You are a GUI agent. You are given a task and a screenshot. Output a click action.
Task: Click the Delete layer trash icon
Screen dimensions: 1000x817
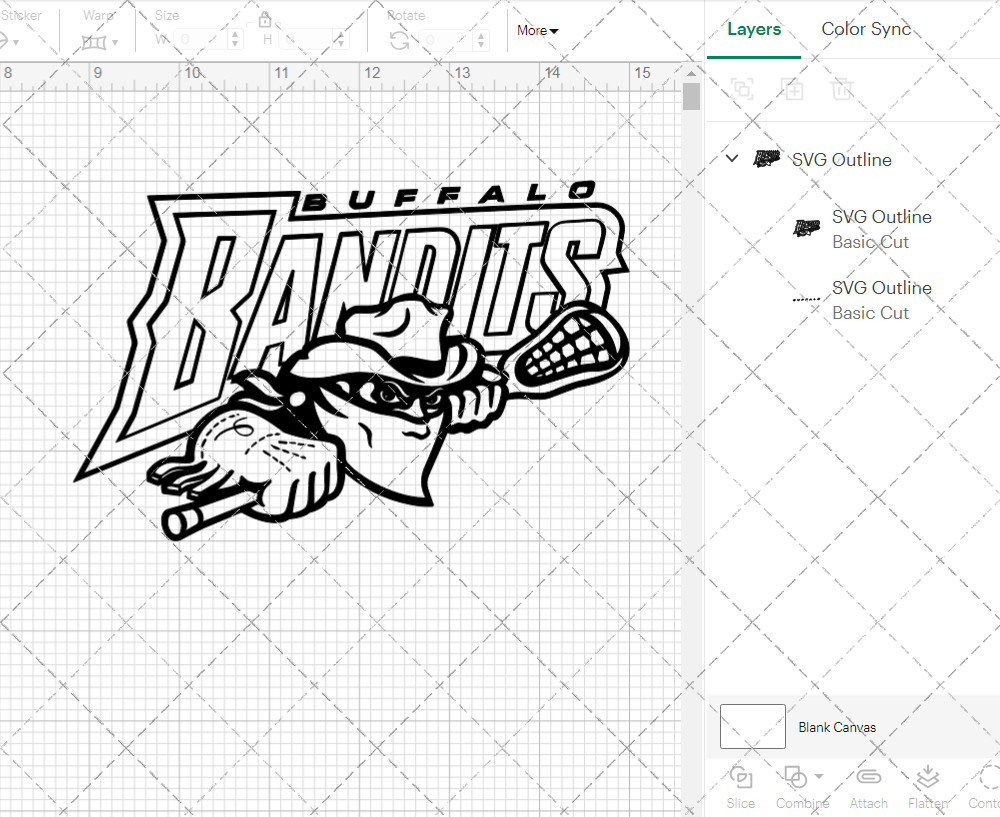pyautogui.click(x=843, y=89)
